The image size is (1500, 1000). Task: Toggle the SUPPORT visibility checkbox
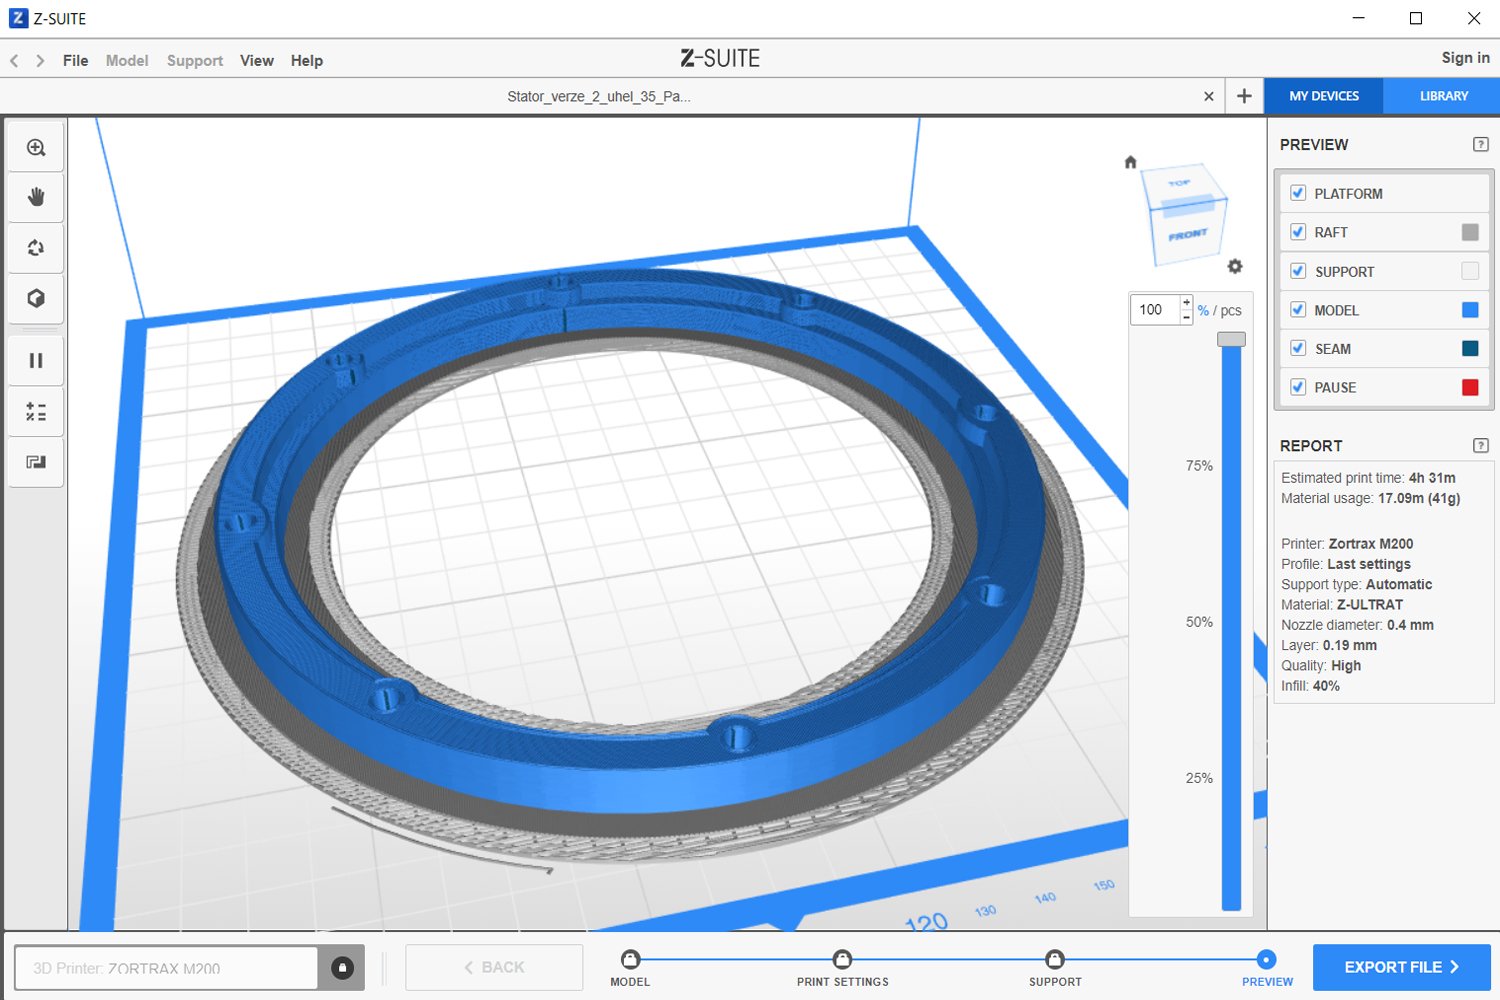tap(1298, 271)
